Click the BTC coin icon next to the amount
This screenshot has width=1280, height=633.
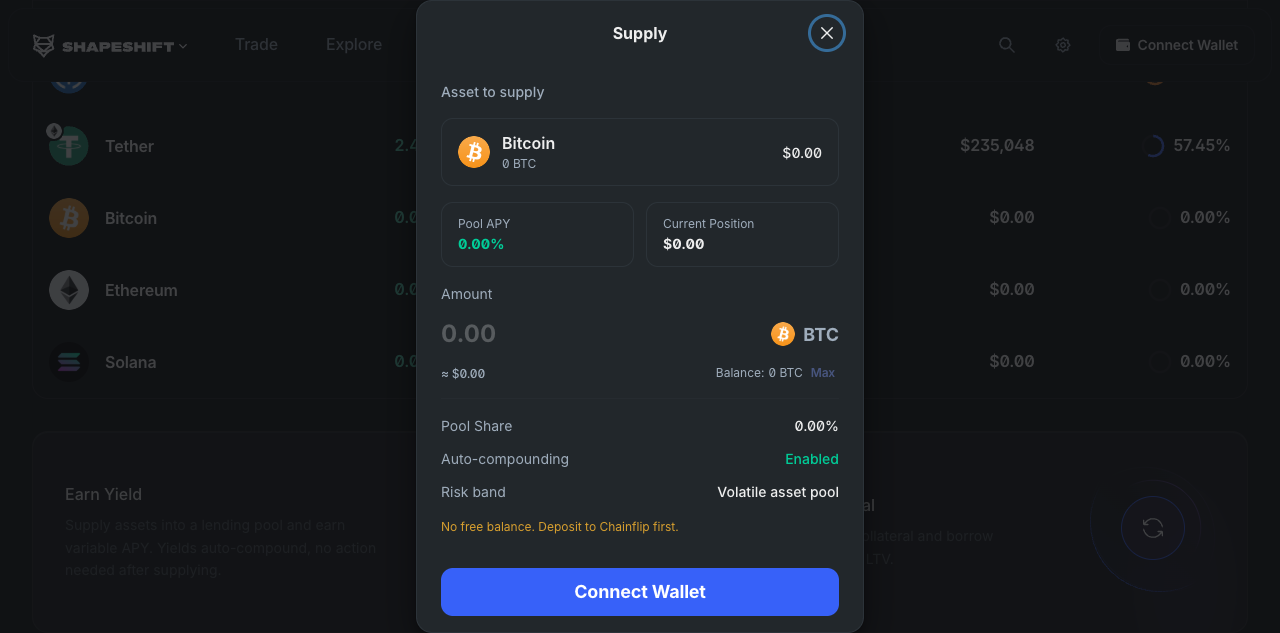click(782, 334)
